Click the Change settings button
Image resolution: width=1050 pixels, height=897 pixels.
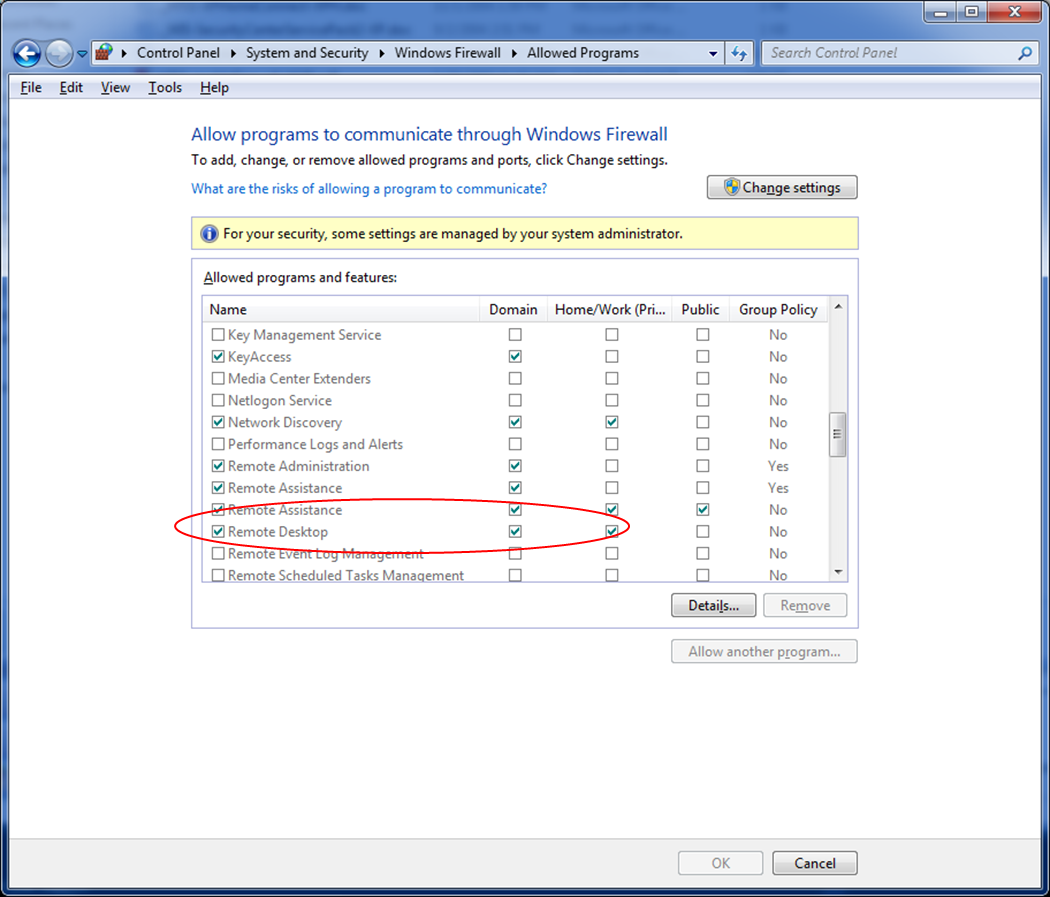tap(782, 187)
